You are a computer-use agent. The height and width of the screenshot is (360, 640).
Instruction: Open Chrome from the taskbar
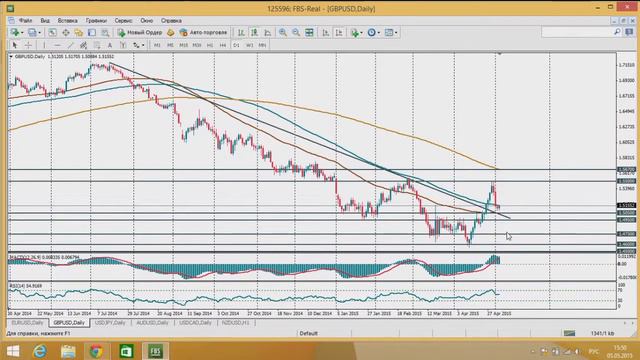[96, 351]
